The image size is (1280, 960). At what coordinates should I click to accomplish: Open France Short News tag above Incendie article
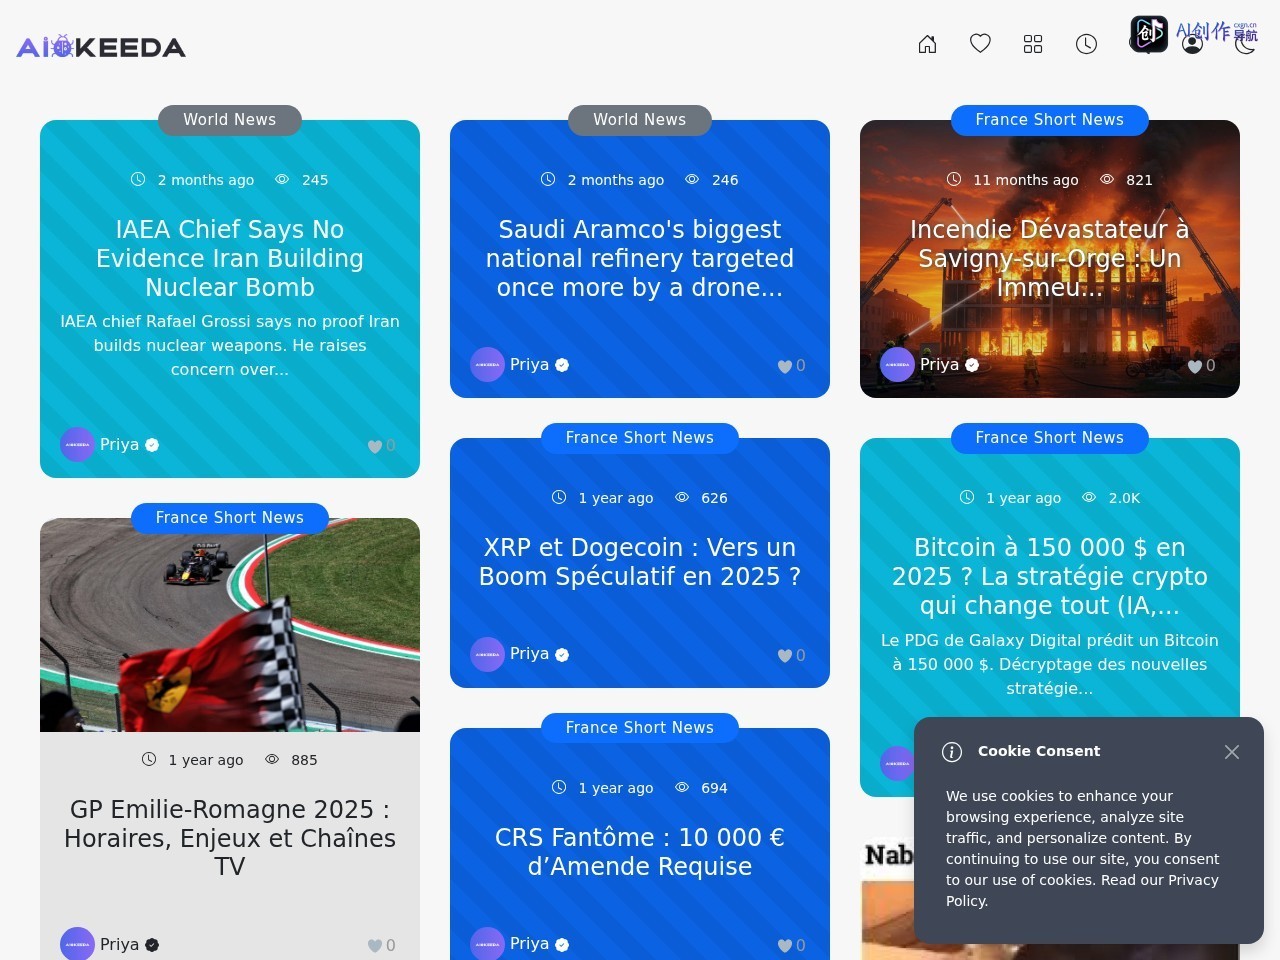pos(1049,120)
